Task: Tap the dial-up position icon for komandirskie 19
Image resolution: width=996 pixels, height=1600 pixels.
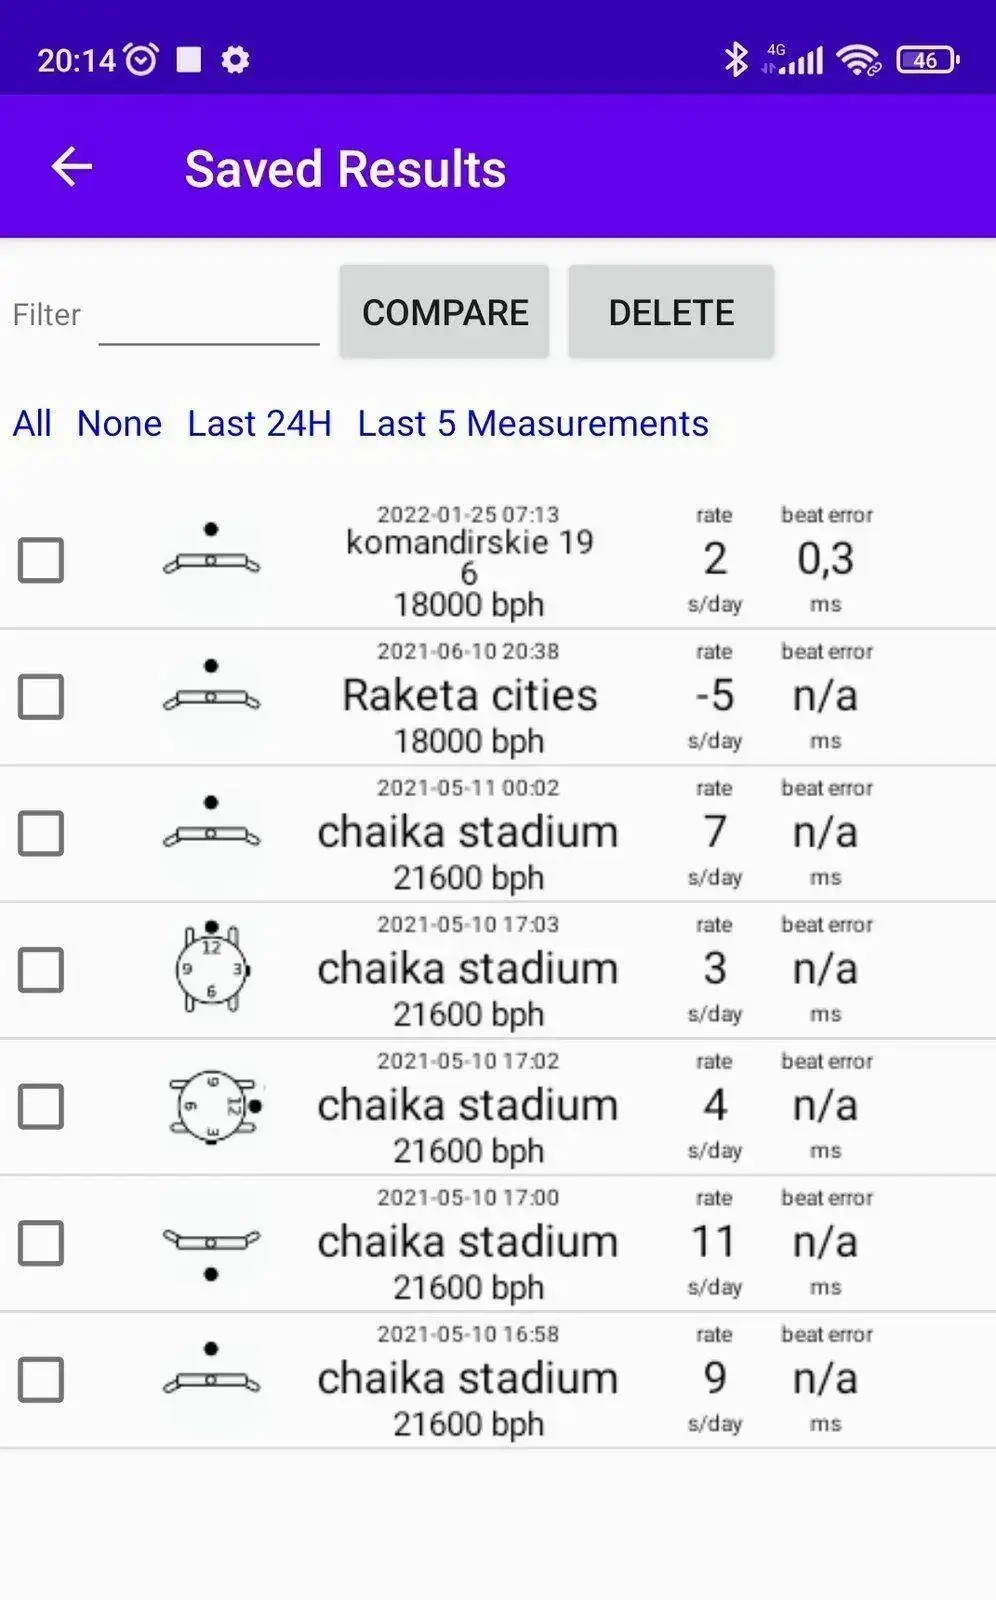Action: click(x=211, y=550)
